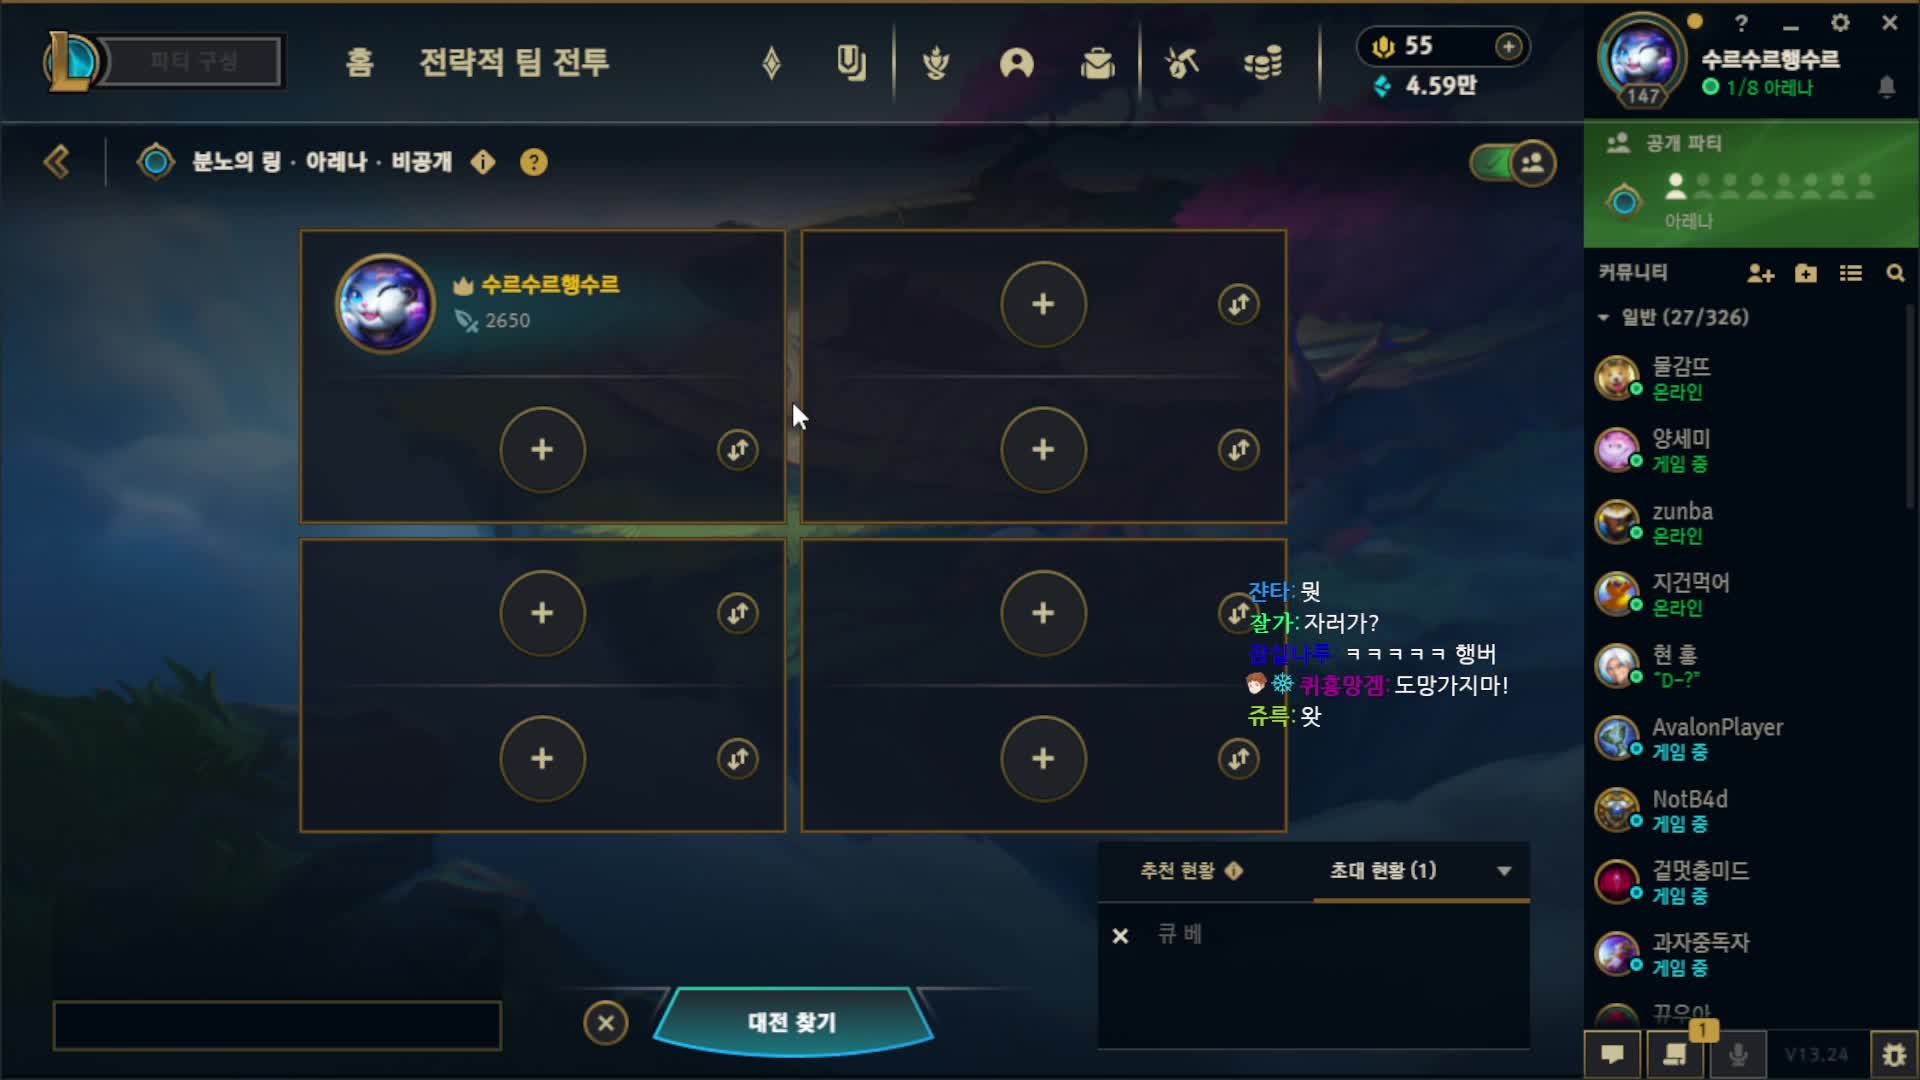Click the bug report icon at bottom right
This screenshot has width=1920, height=1080.
[x=1893, y=1055]
